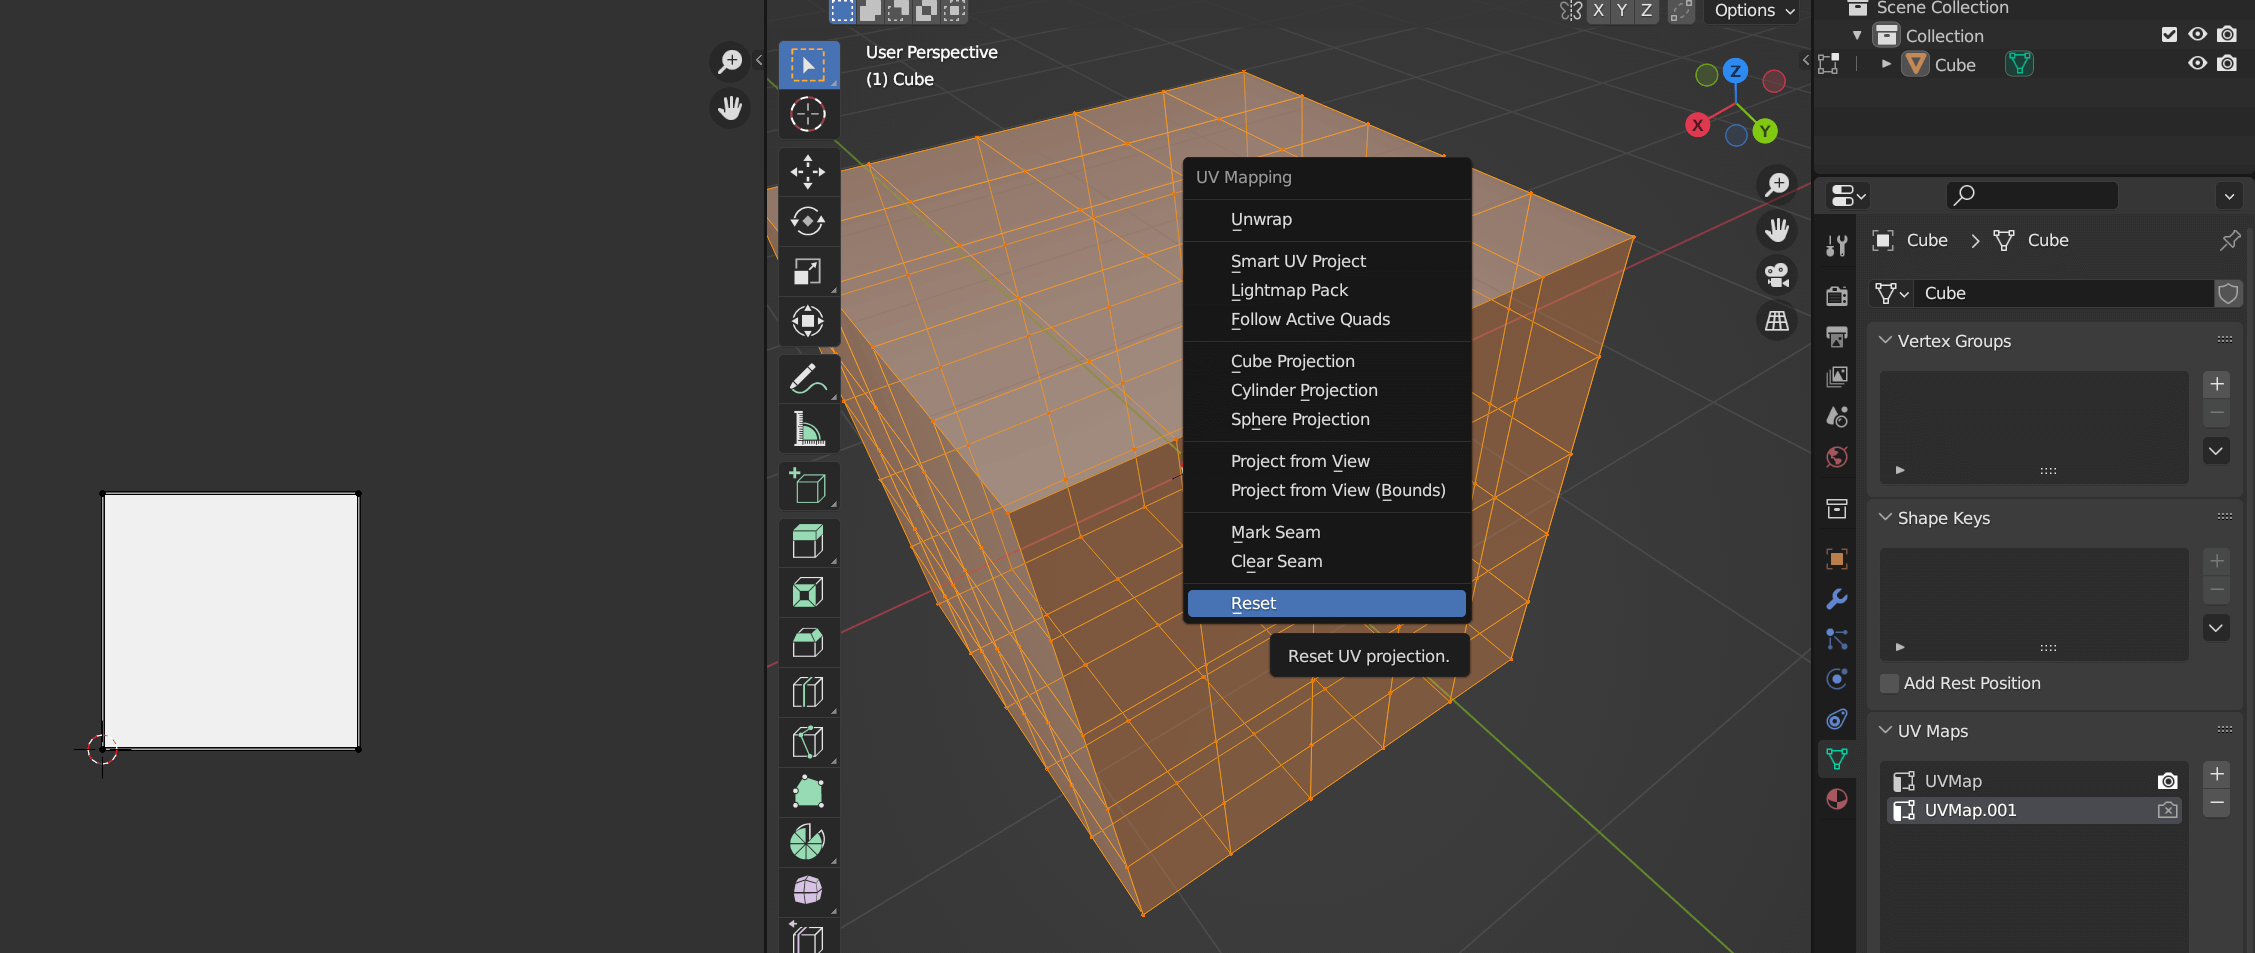Select the Inset Faces tool

pos(808,593)
